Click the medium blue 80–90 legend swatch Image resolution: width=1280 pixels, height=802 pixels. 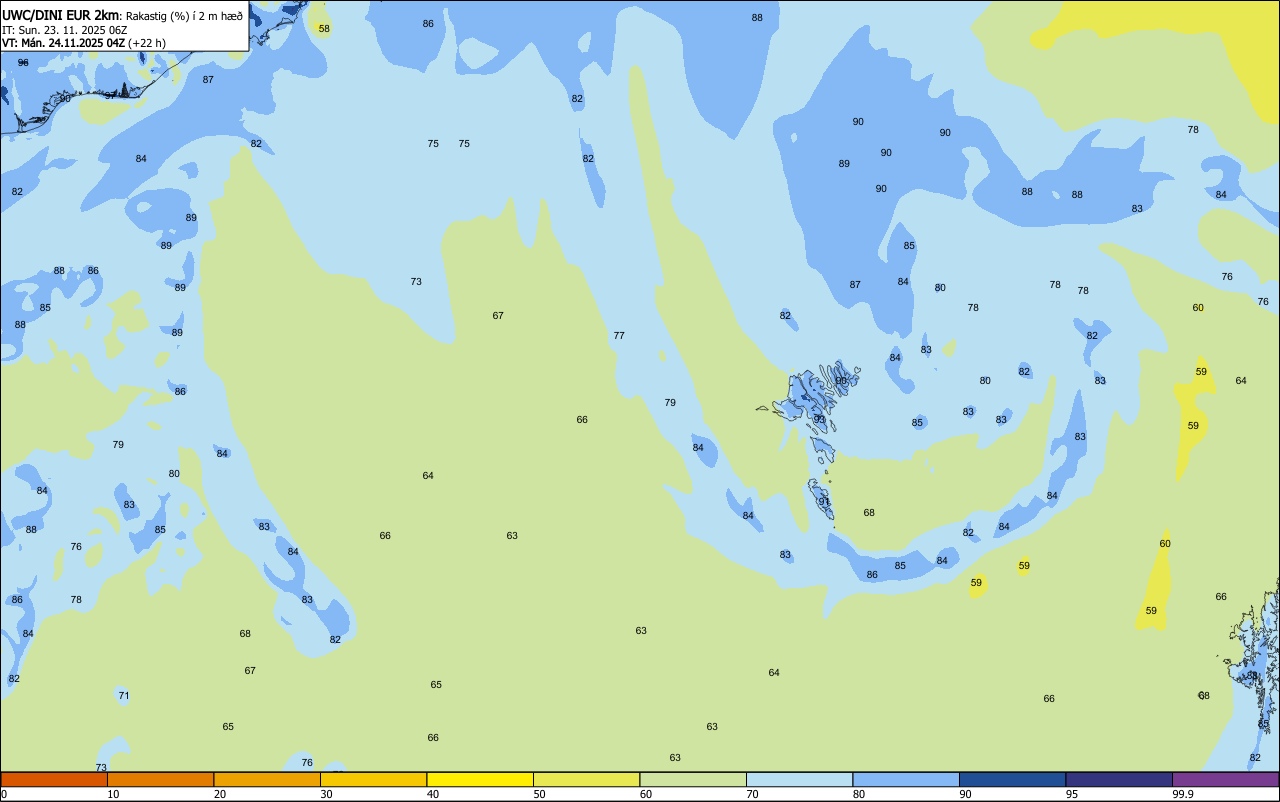(x=906, y=779)
